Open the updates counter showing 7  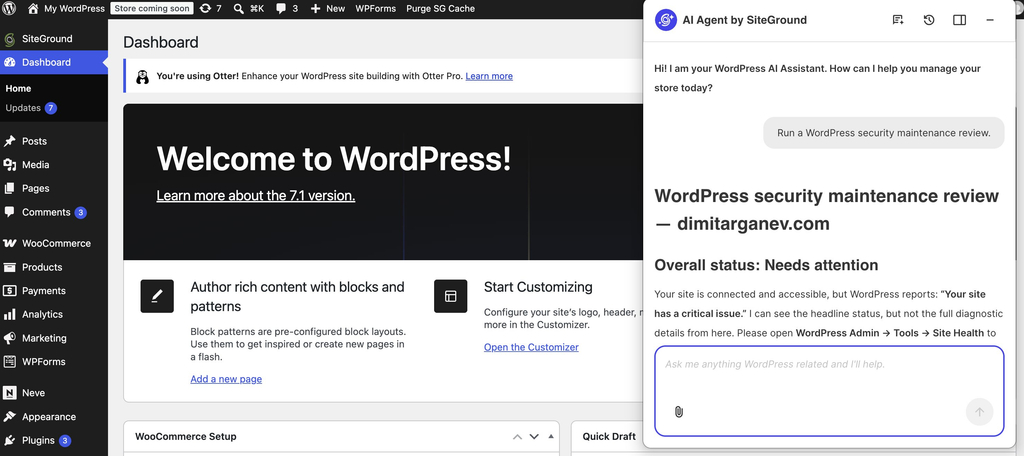[210, 8]
